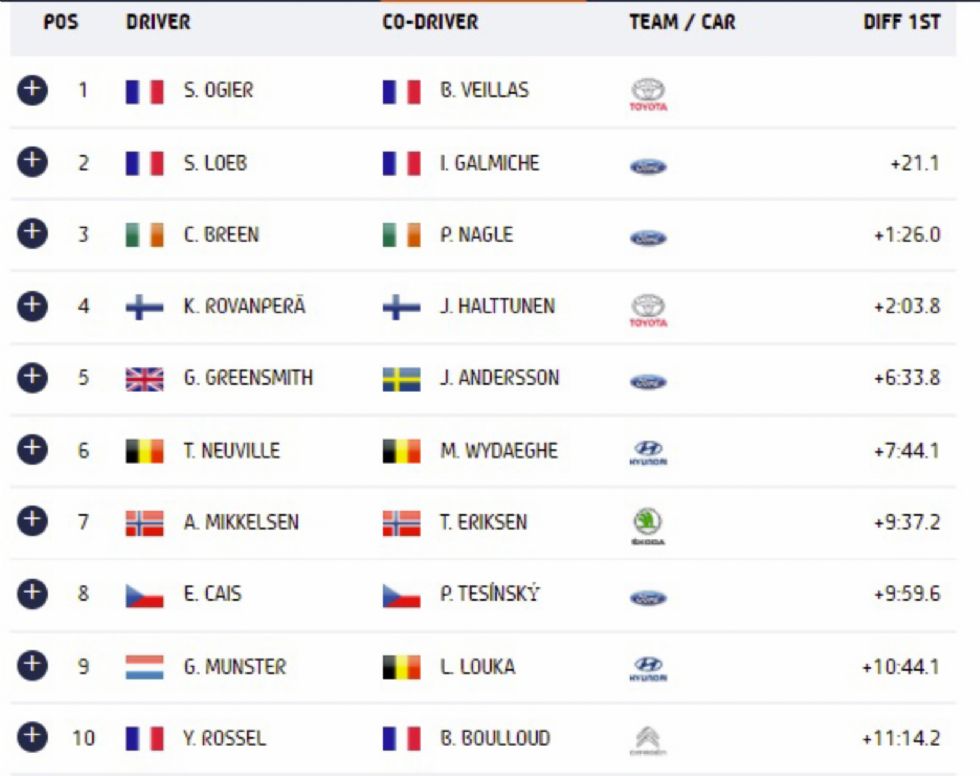Click Citroën logo in Rossel's row
The image size is (980, 776).
(x=648, y=741)
